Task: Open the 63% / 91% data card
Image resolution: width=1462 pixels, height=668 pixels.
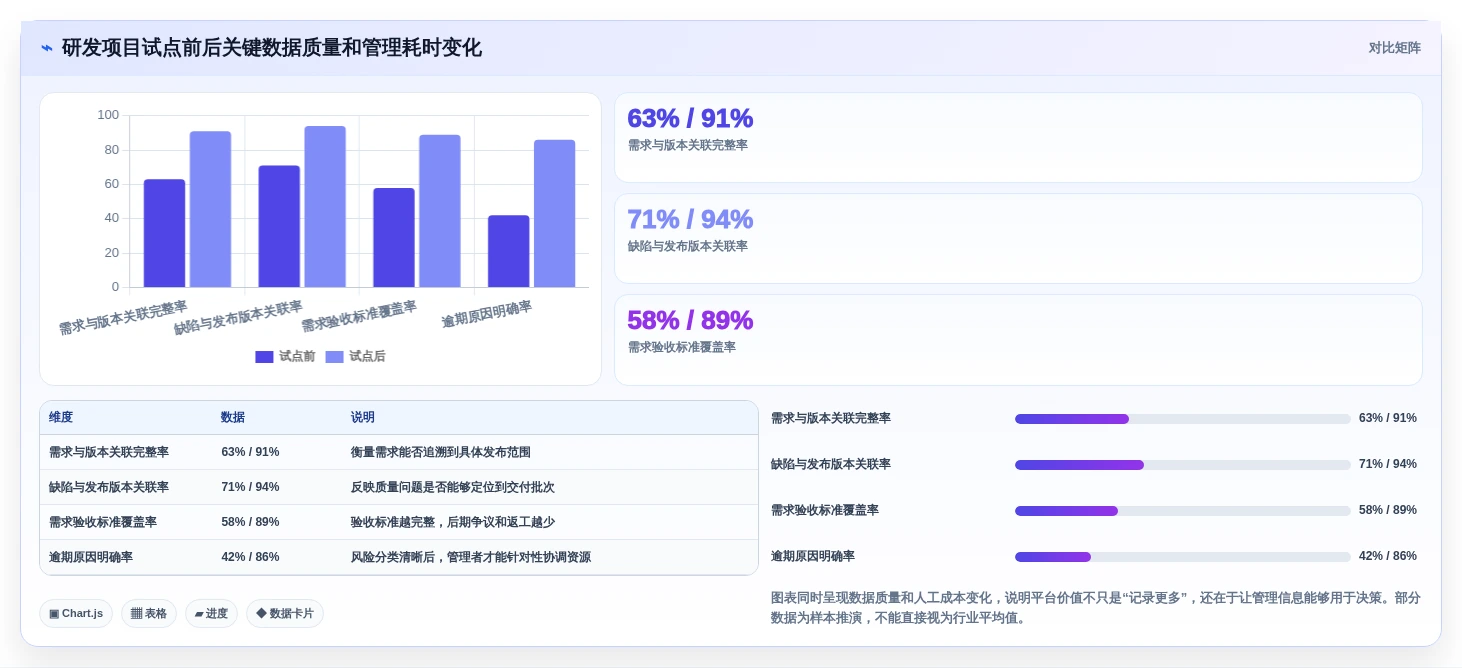Action: coord(1018,138)
